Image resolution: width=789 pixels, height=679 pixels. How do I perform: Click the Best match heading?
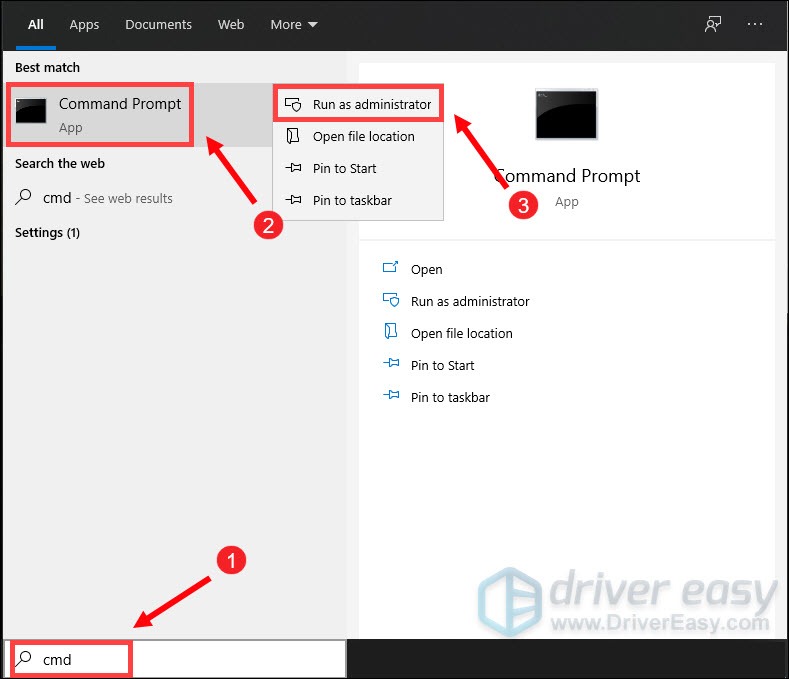tap(47, 67)
